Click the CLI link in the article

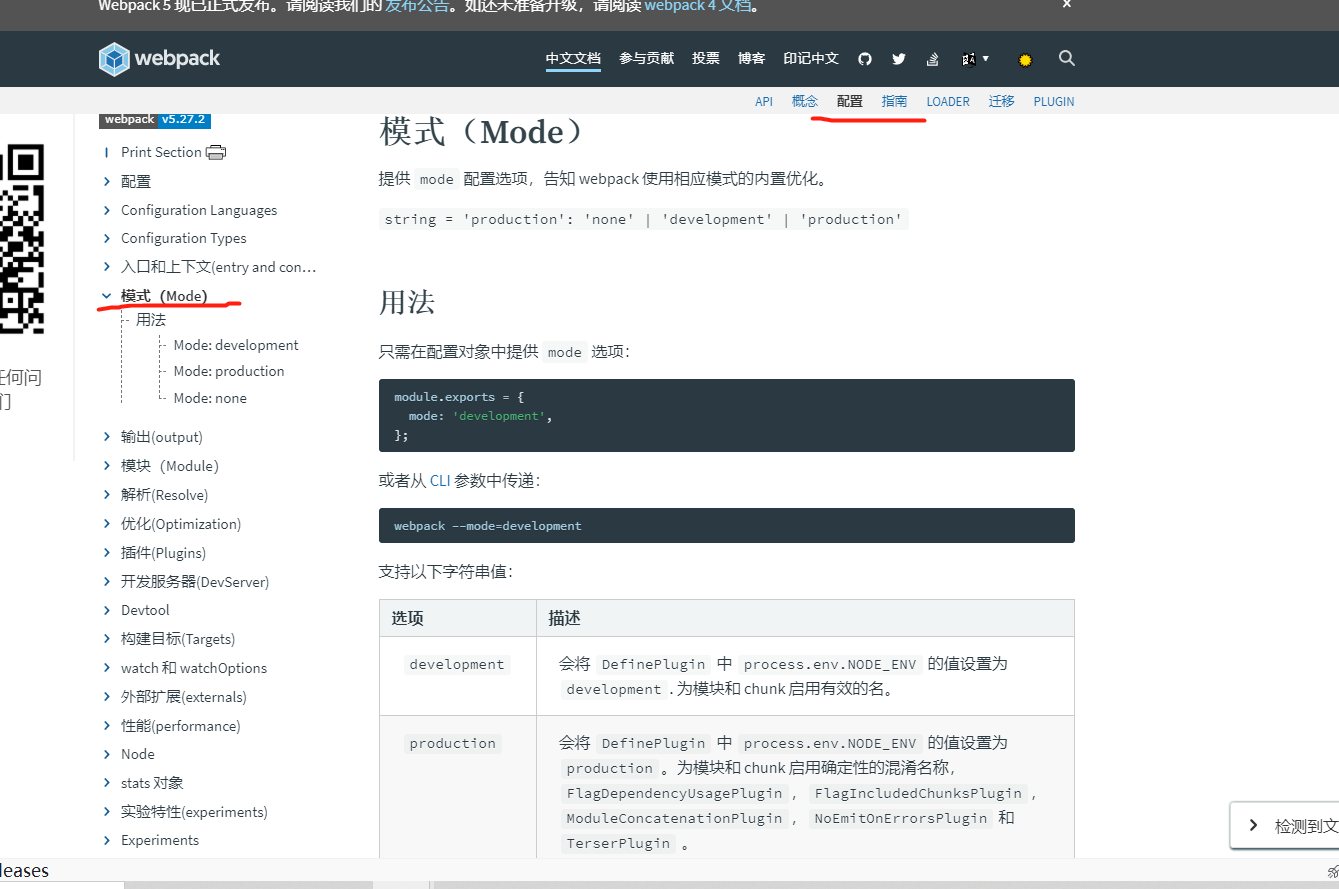pos(440,480)
